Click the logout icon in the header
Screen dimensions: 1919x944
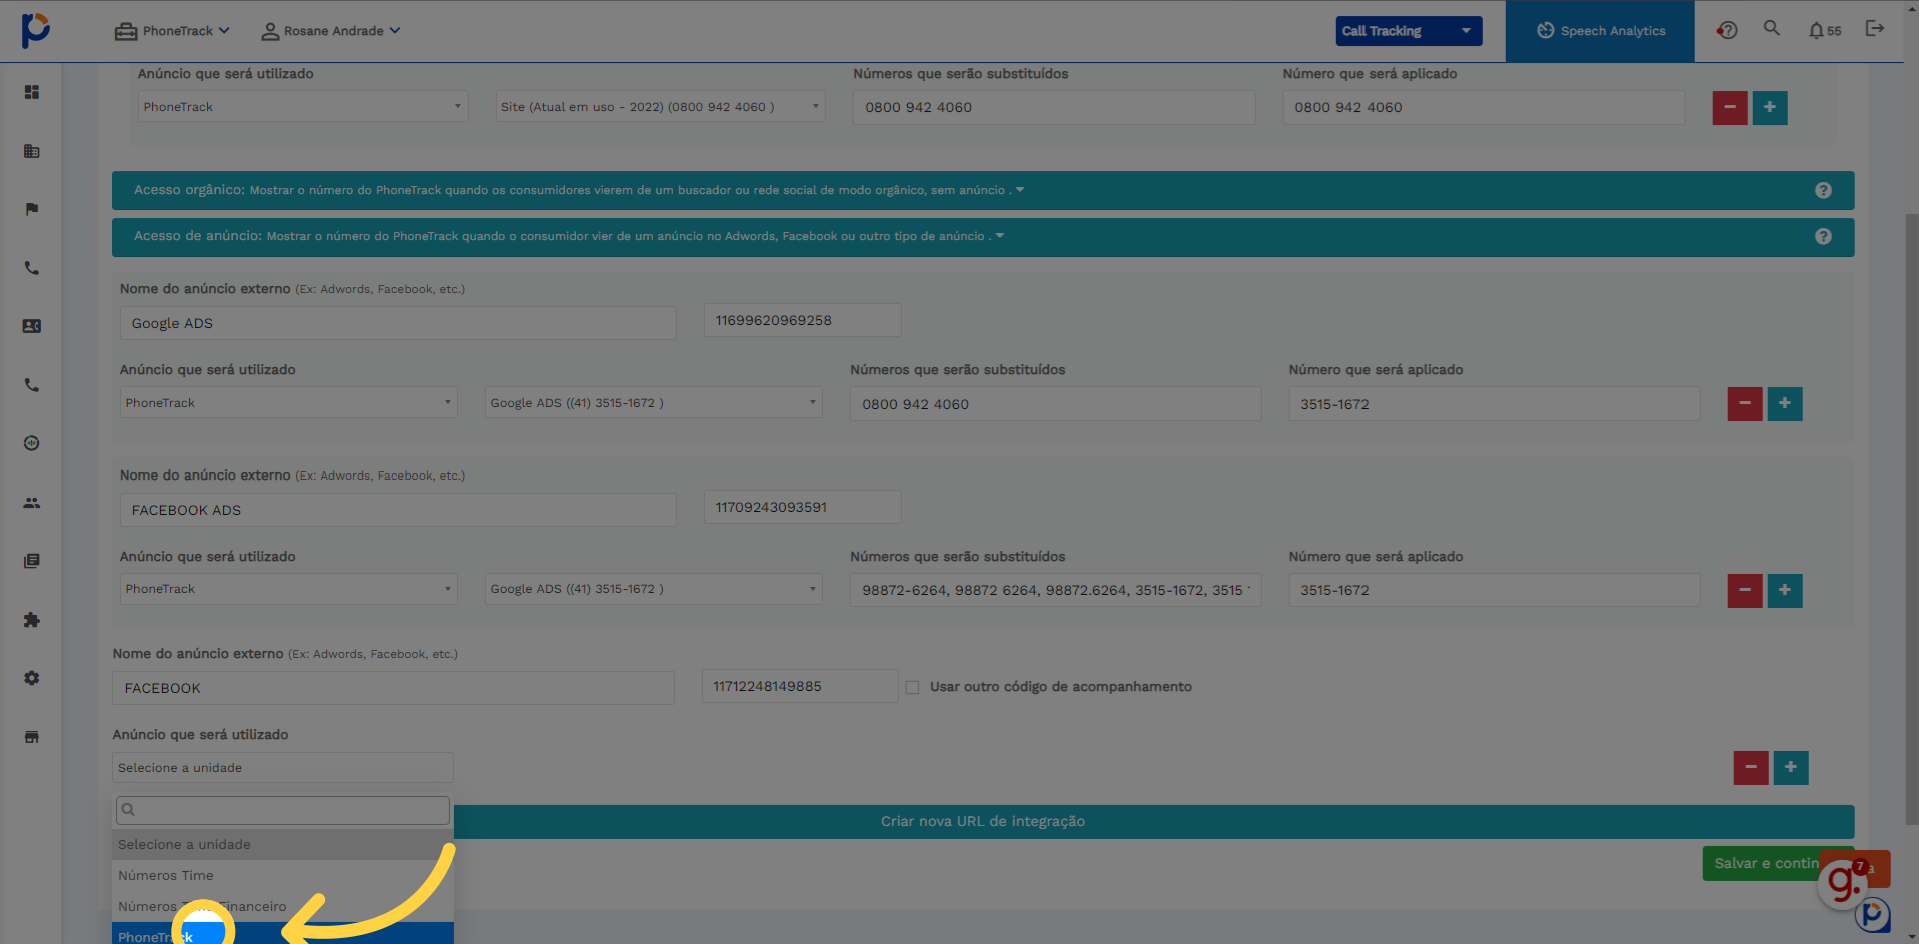click(x=1875, y=28)
